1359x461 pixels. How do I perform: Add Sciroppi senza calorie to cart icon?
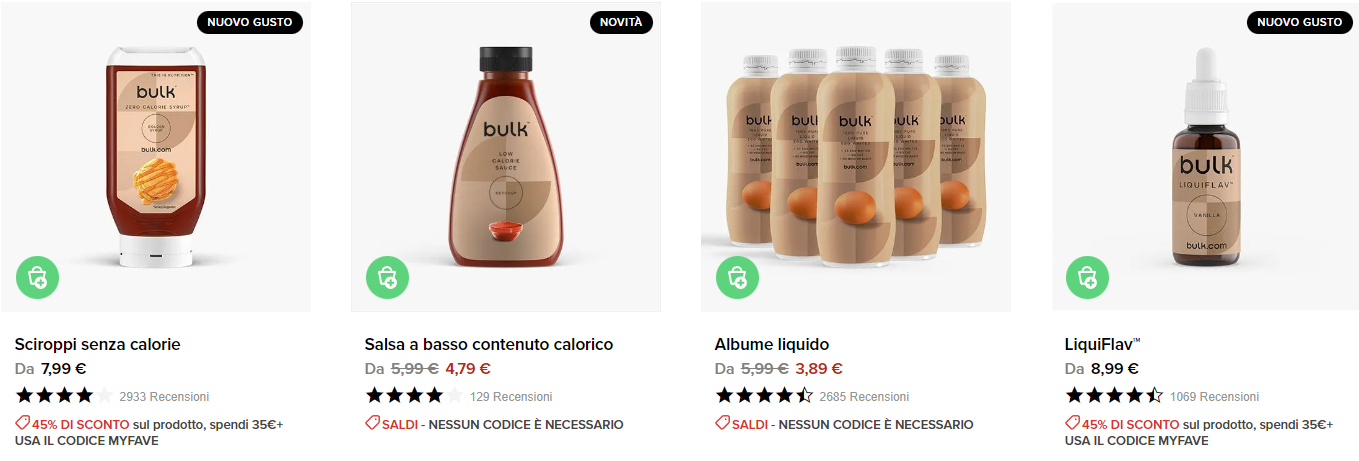pyautogui.click(x=38, y=277)
